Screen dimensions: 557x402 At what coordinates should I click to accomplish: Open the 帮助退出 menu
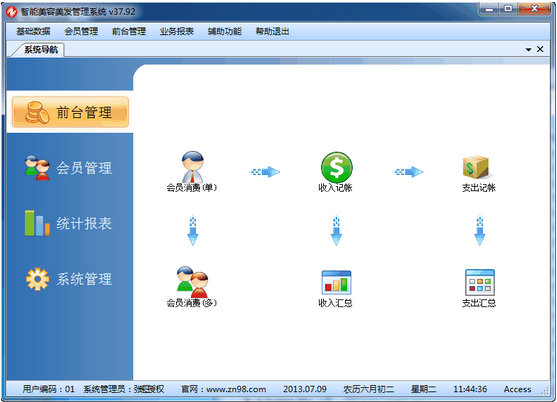272,31
